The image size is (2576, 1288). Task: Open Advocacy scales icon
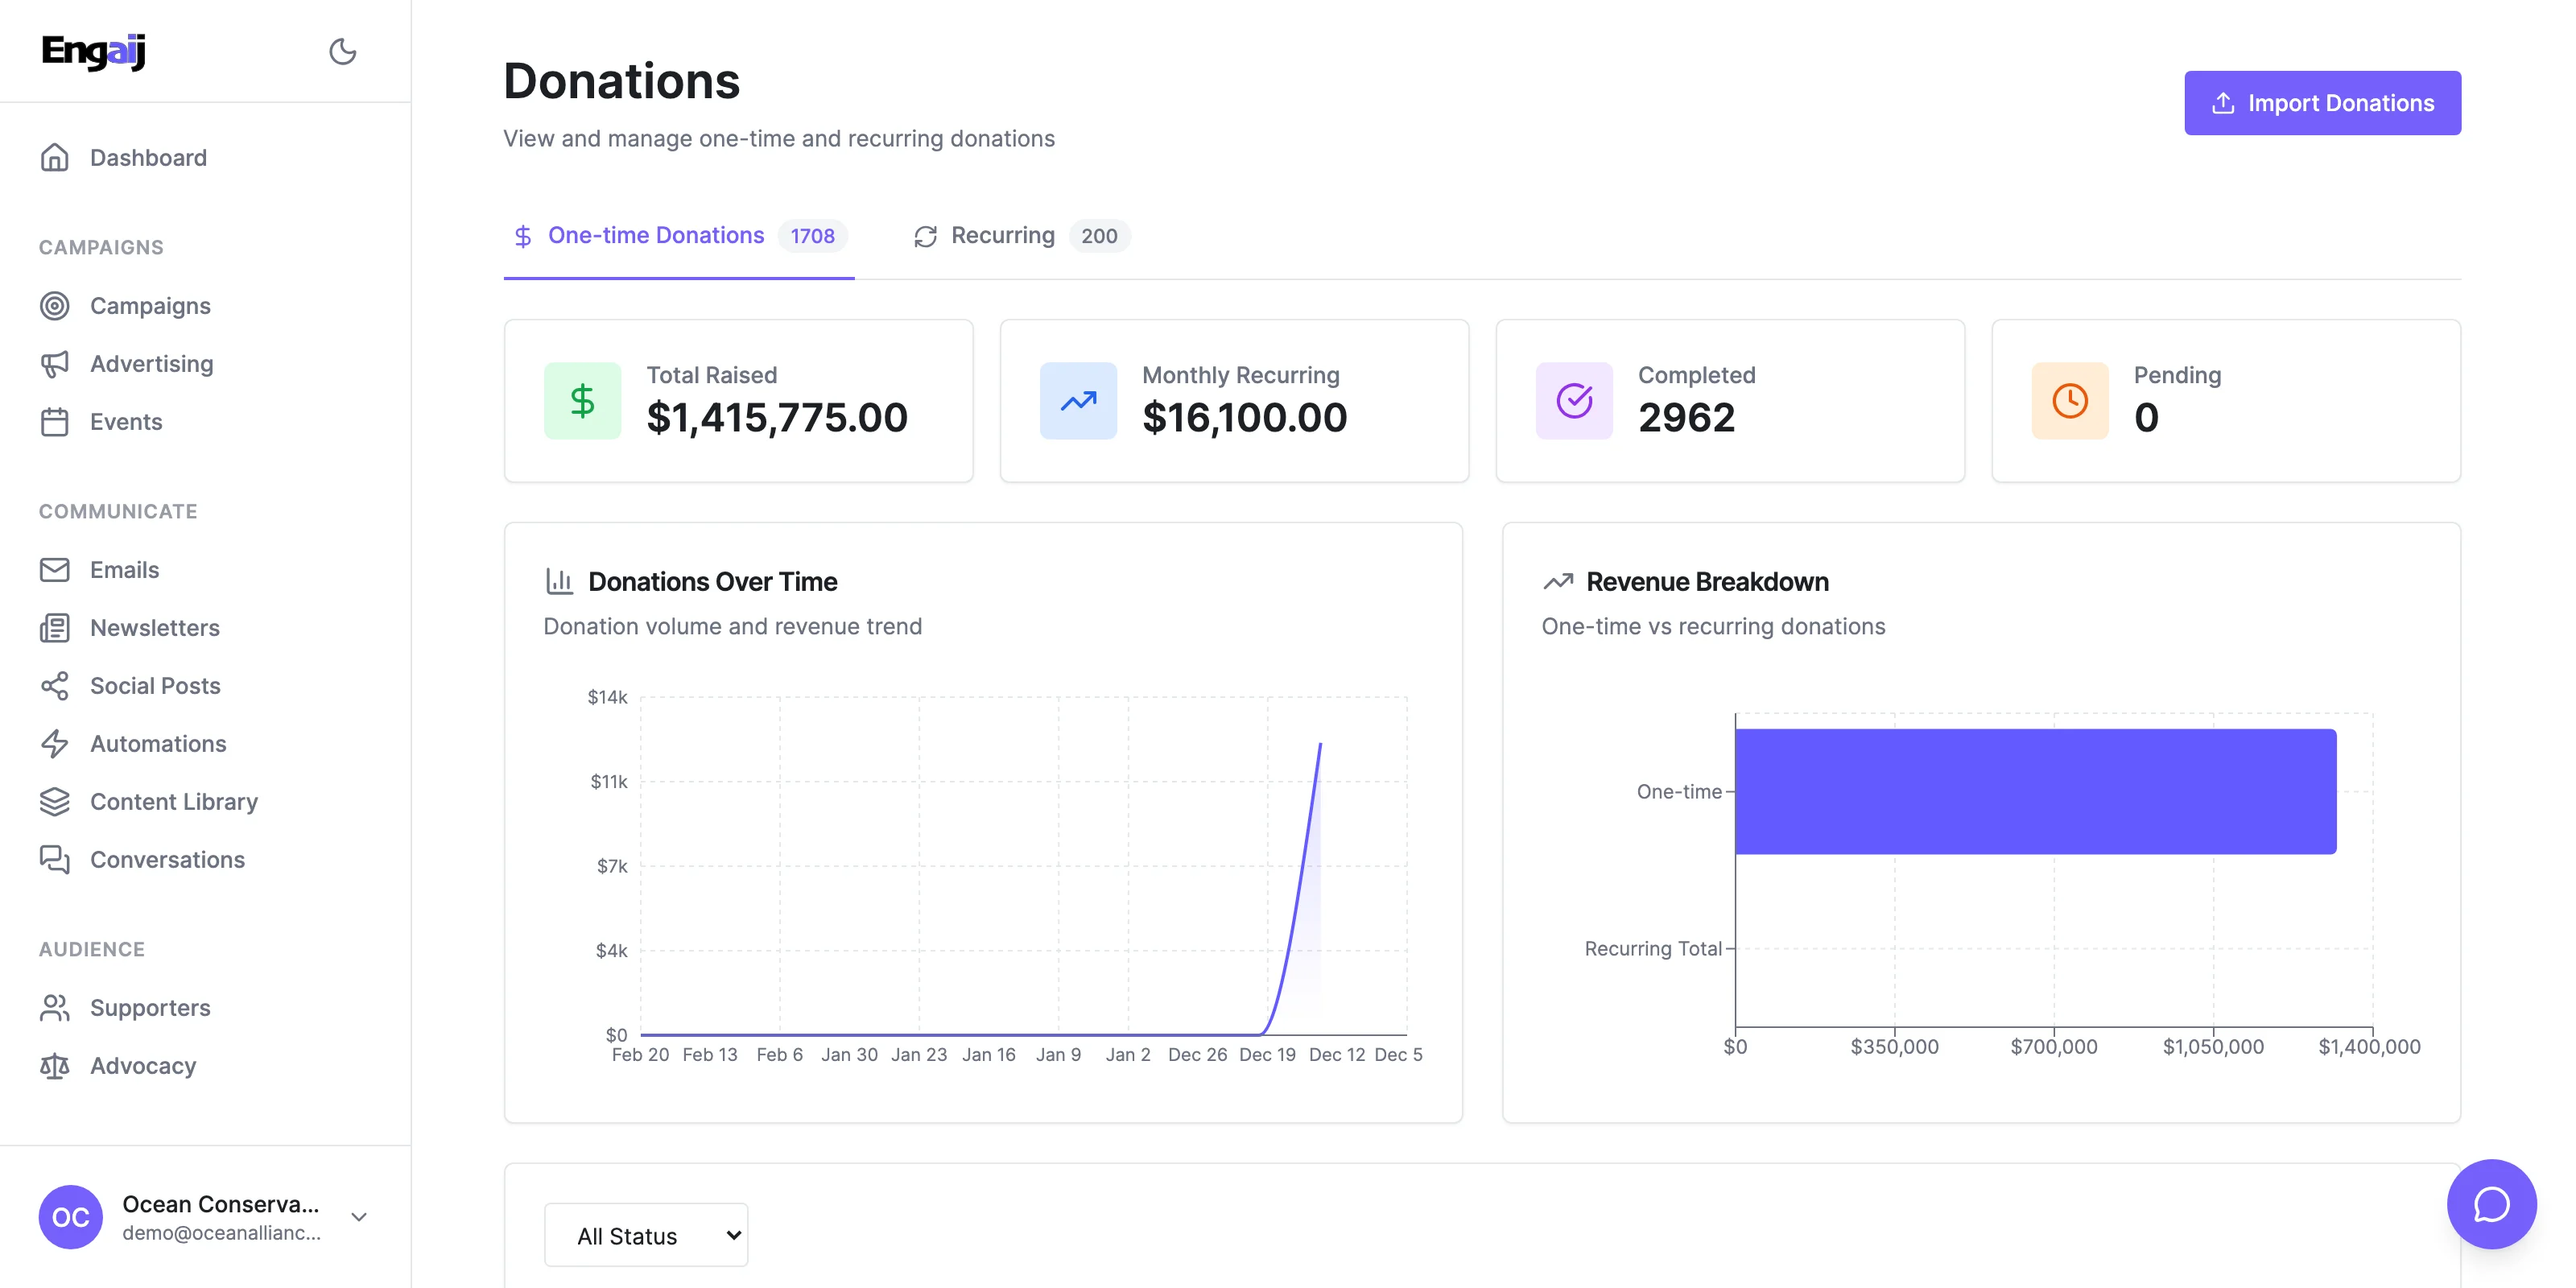[55, 1066]
